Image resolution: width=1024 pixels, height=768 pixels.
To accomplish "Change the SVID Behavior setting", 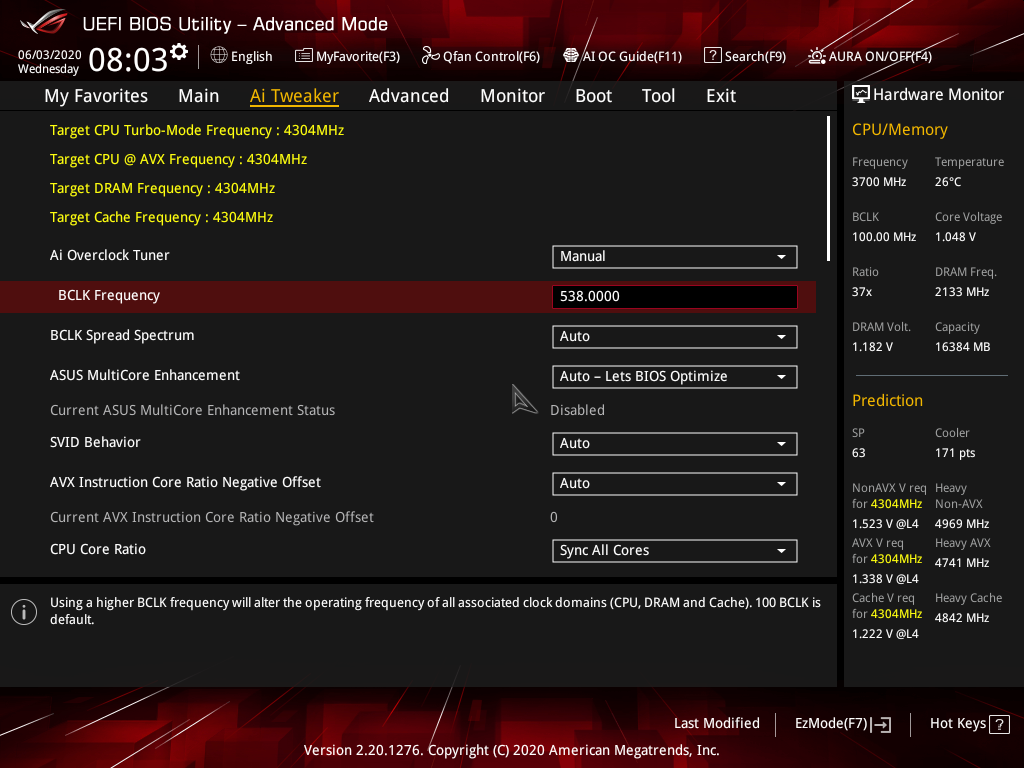I will [674, 443].
